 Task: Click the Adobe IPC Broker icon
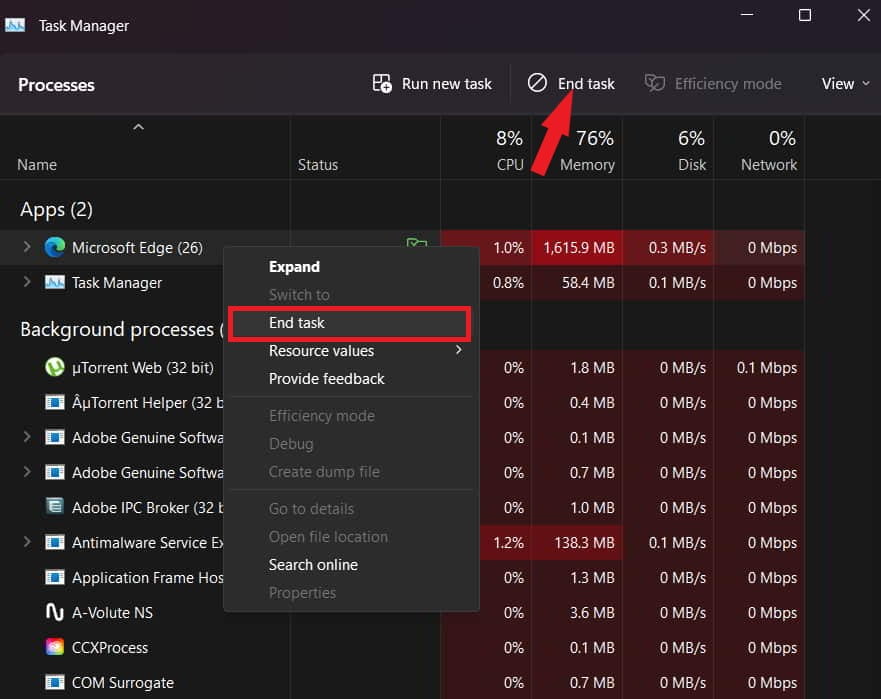click(x=55, y=507)
